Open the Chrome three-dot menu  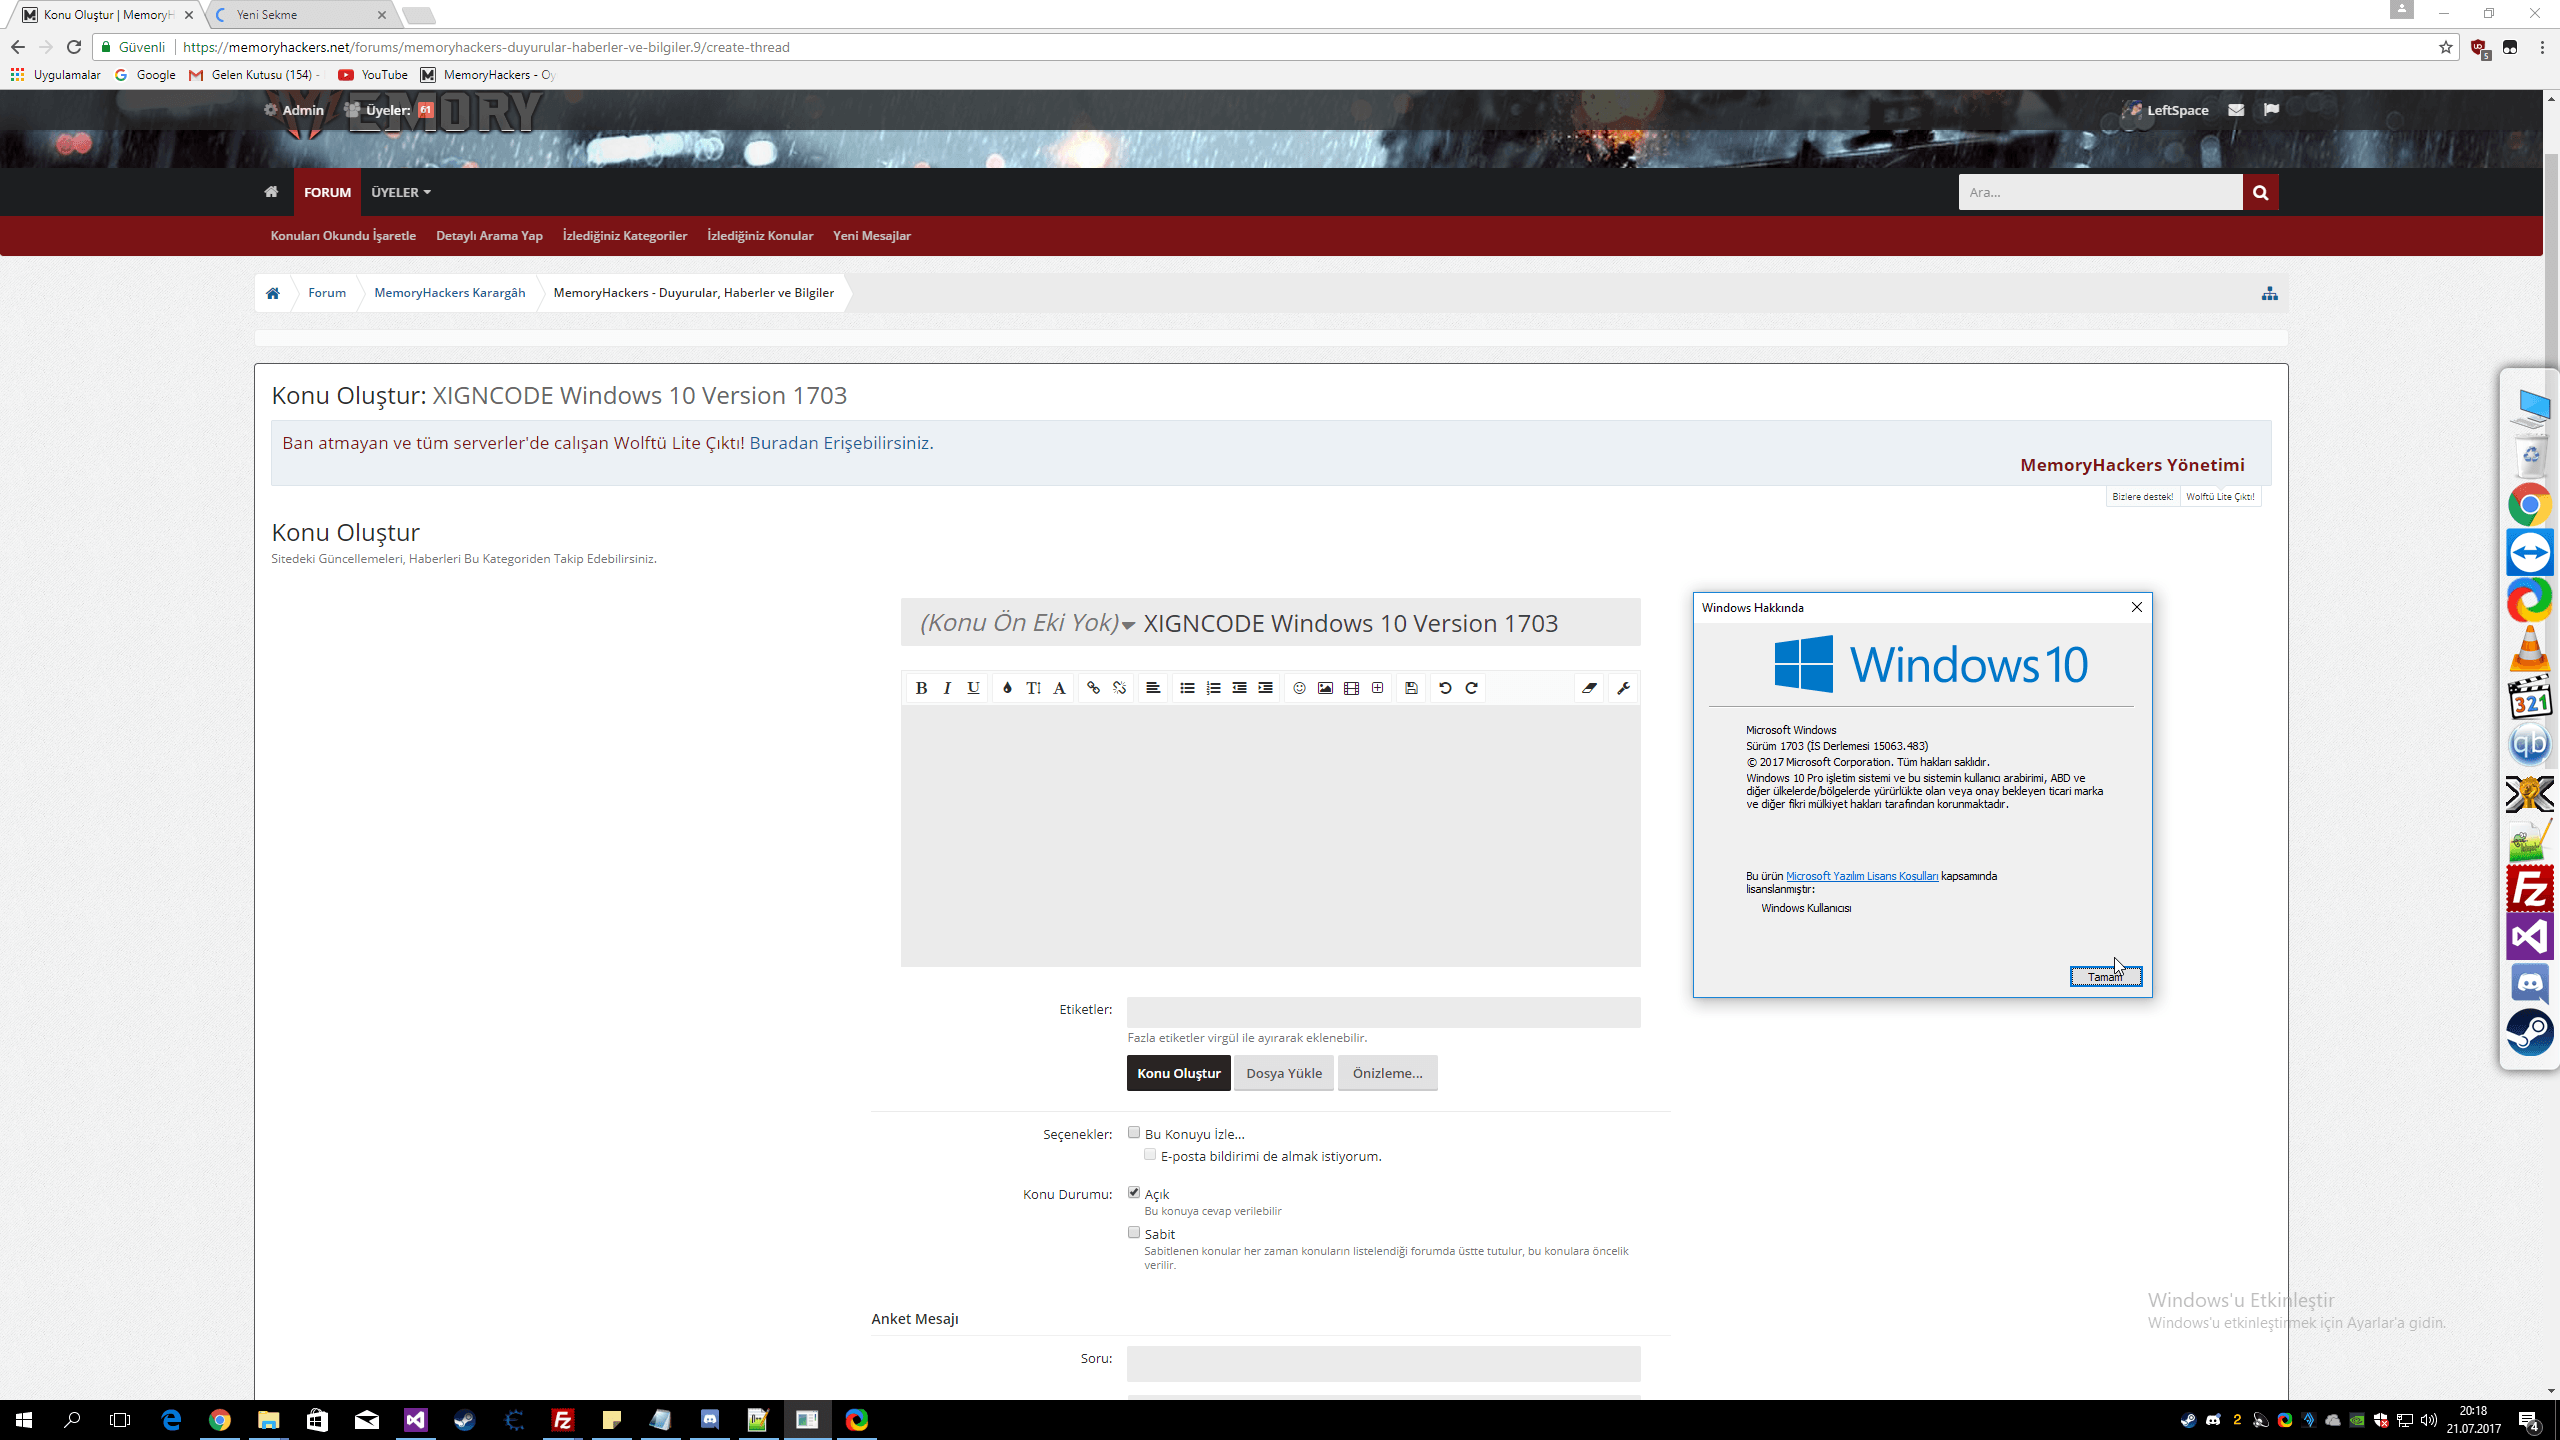pyautogui.click(x=2542, y=47)
